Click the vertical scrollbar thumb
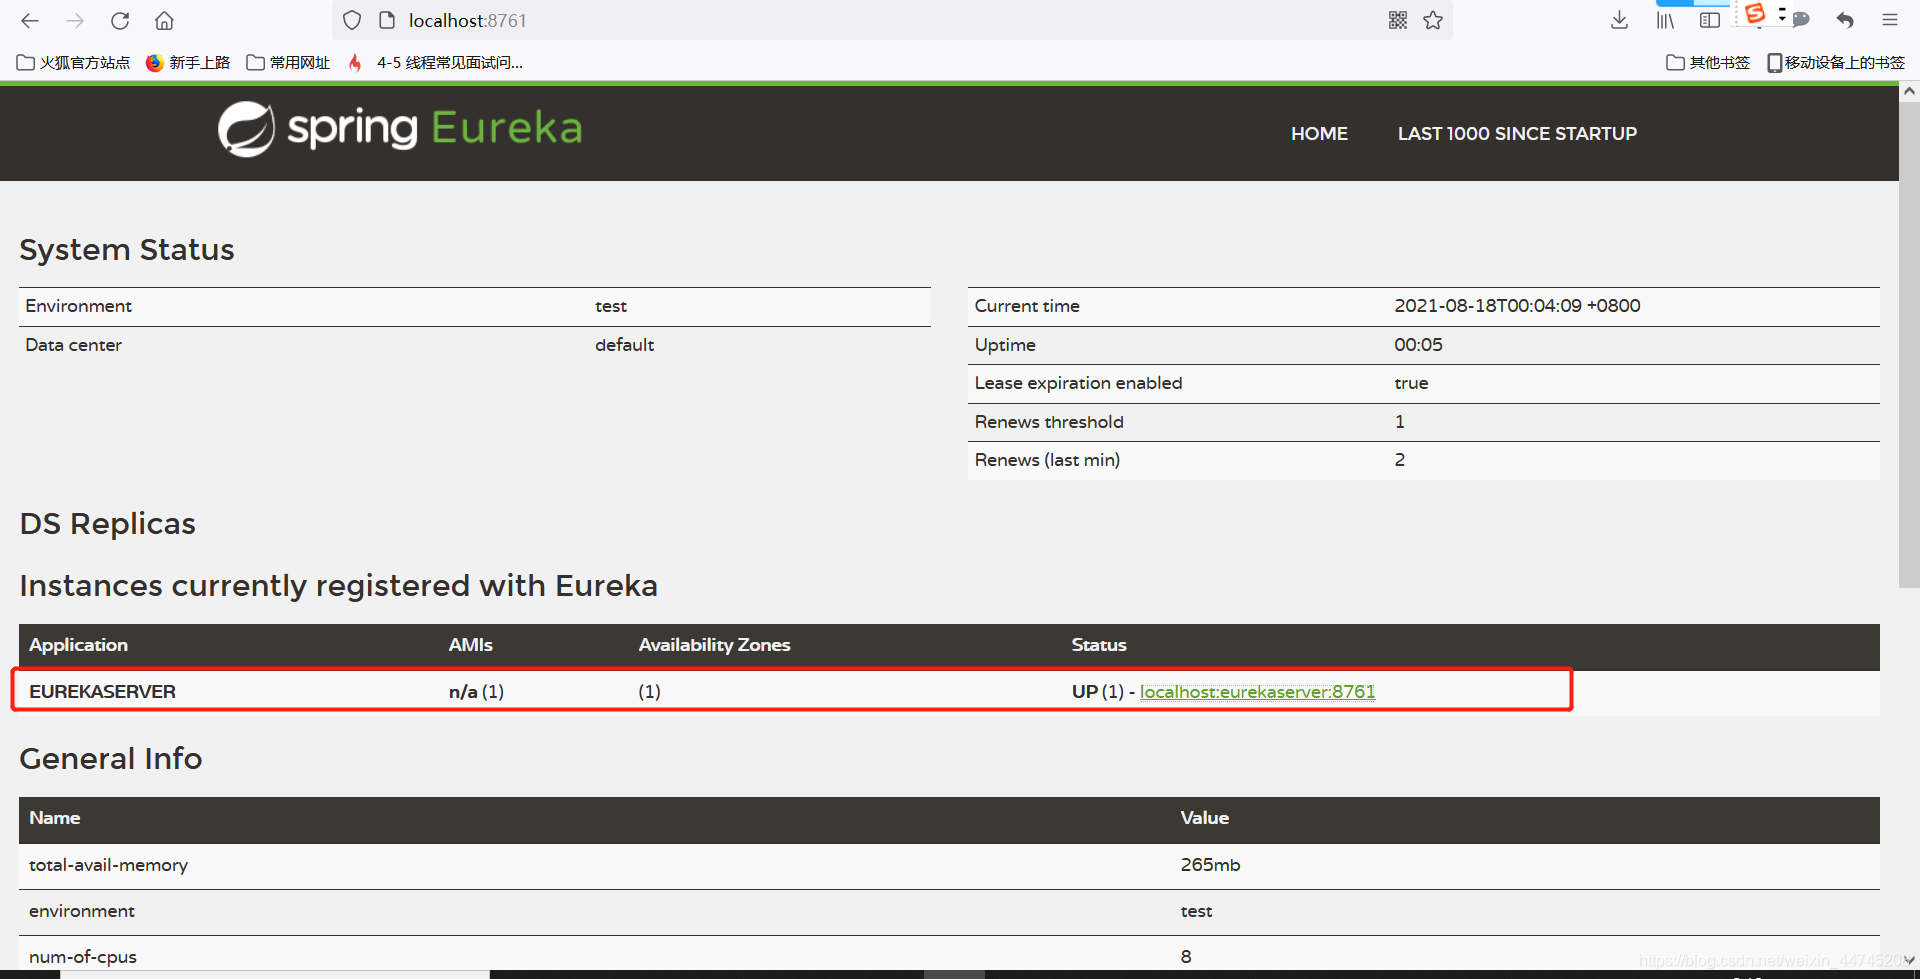Image resolution: width=1920 pixels, height=979 pixels. click(1909, 343)
